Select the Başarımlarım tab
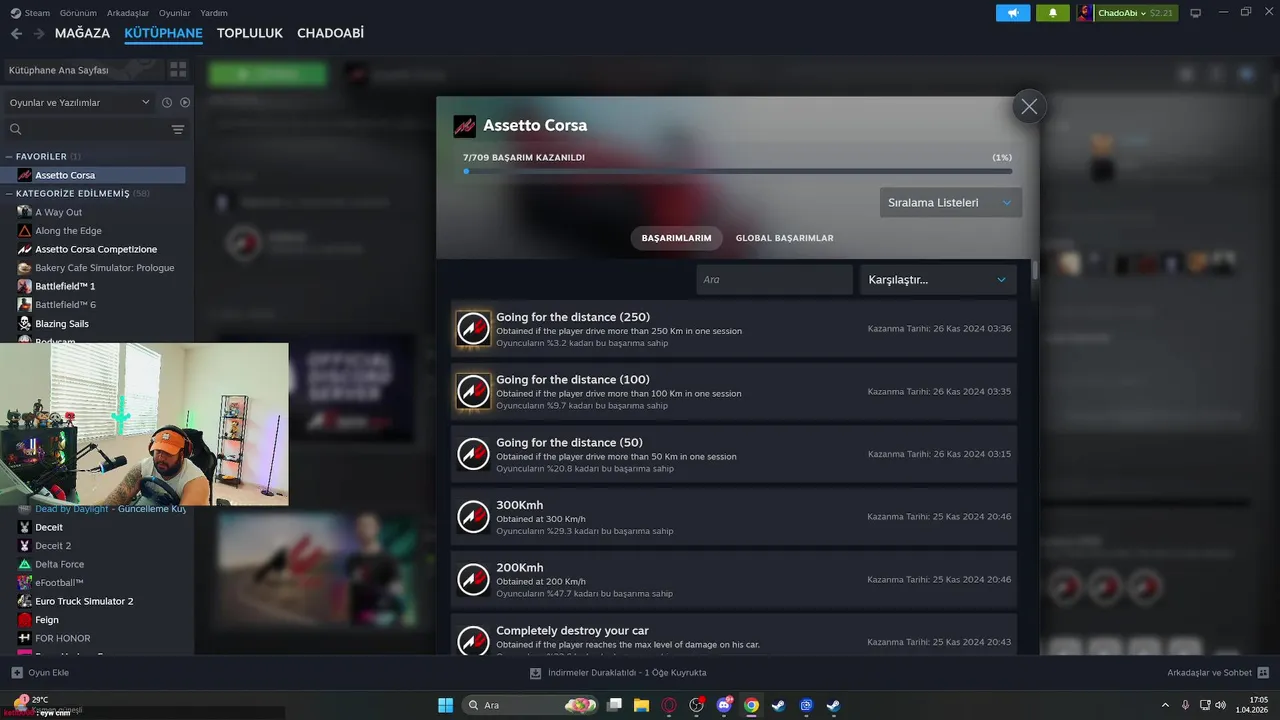Viewport: 1280px width, 720px height. [x=676, y=238]
